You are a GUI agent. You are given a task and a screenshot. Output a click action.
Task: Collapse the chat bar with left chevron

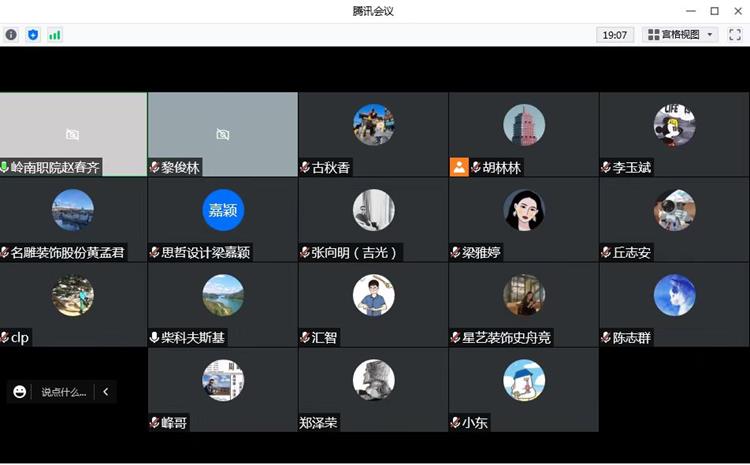pos(106,392)
